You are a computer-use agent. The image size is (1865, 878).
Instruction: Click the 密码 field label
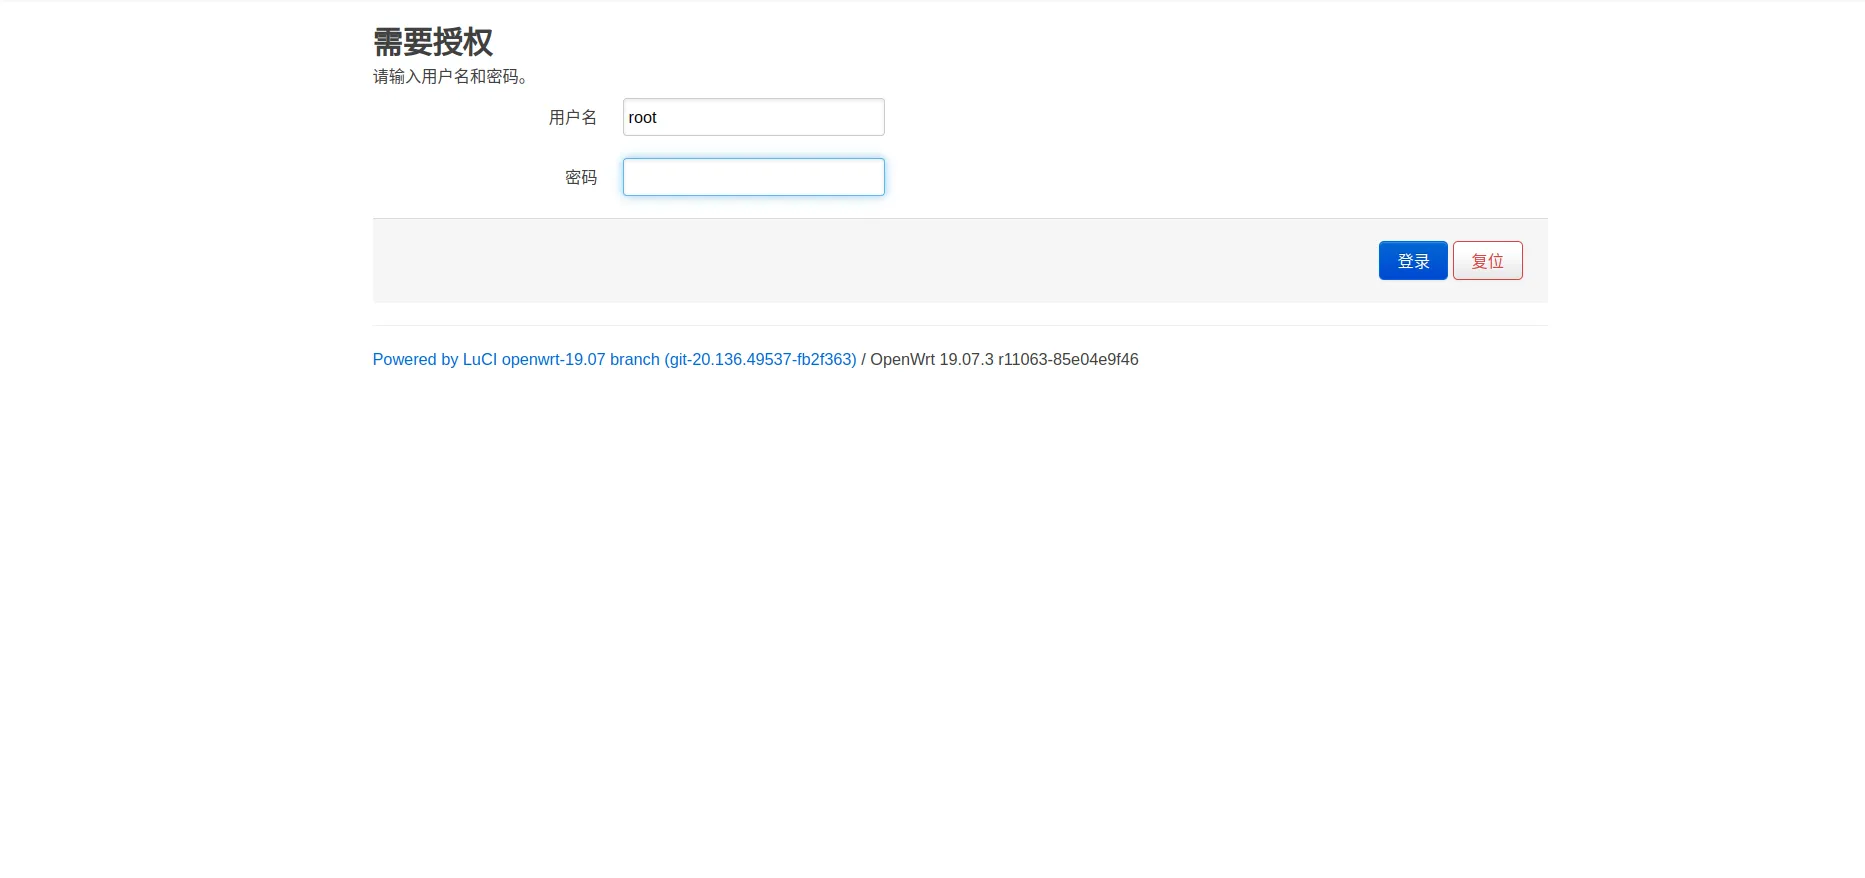point(580,178)
